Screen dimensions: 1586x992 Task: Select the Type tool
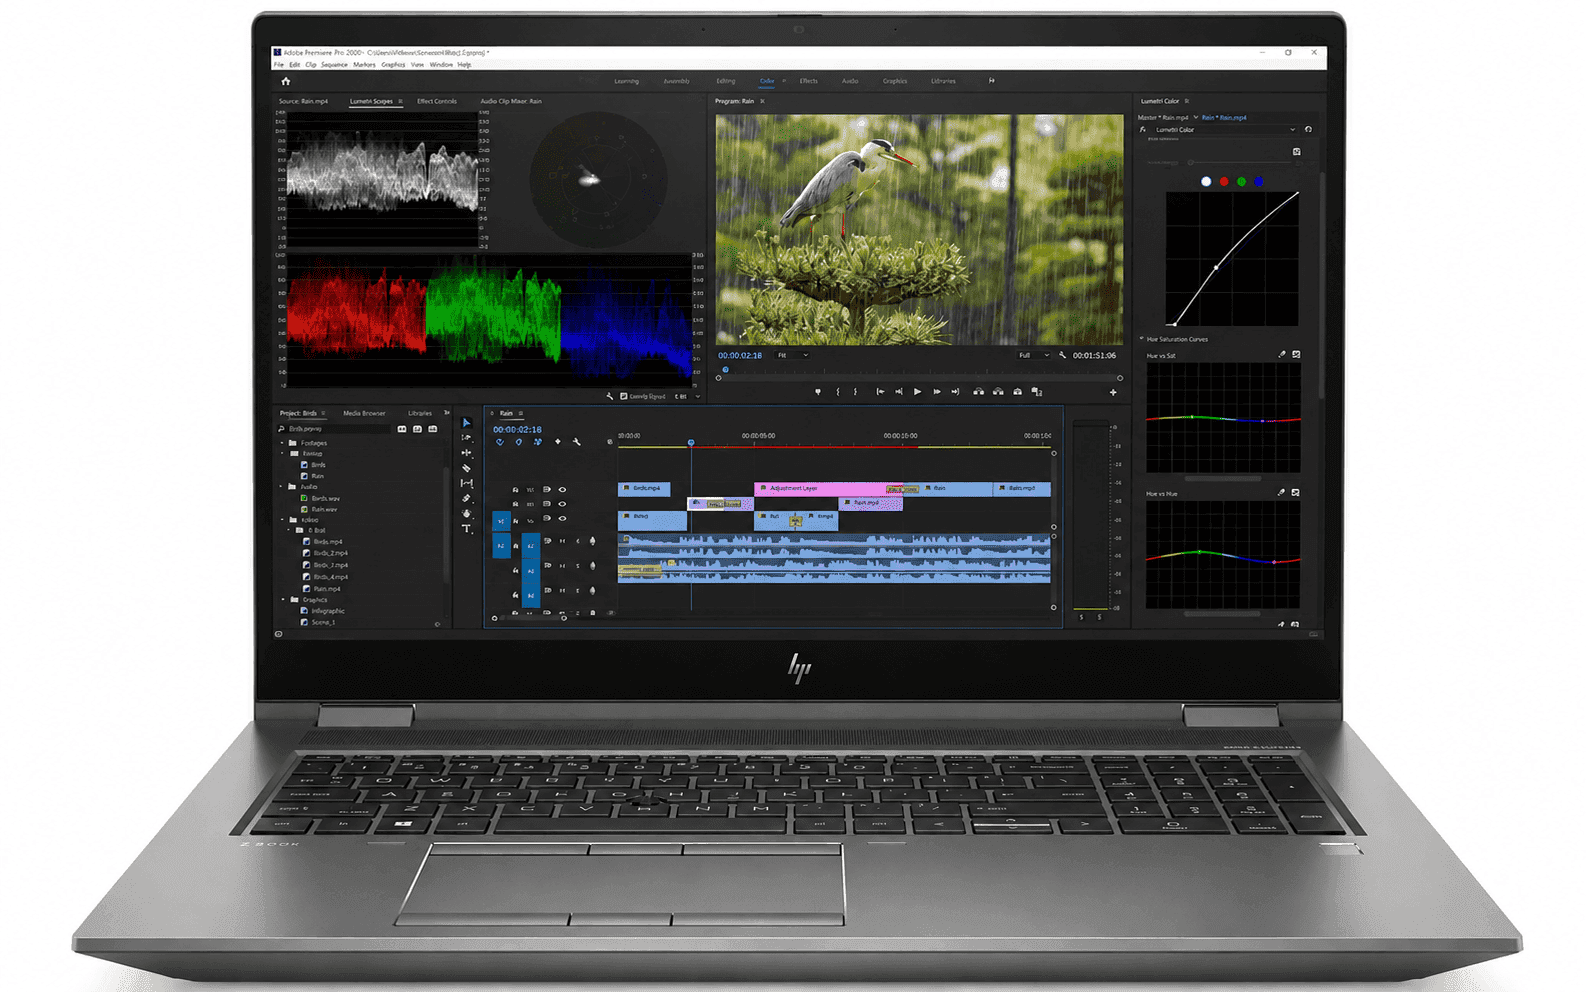click(466, 528)
